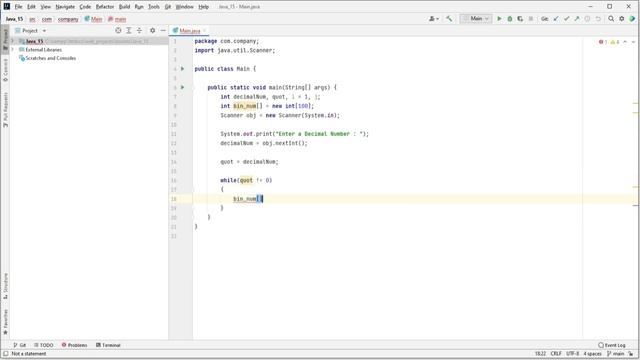Open Project panel options gear icon
640x360 pixels.
pyautogui.click(x=152, y=31)
